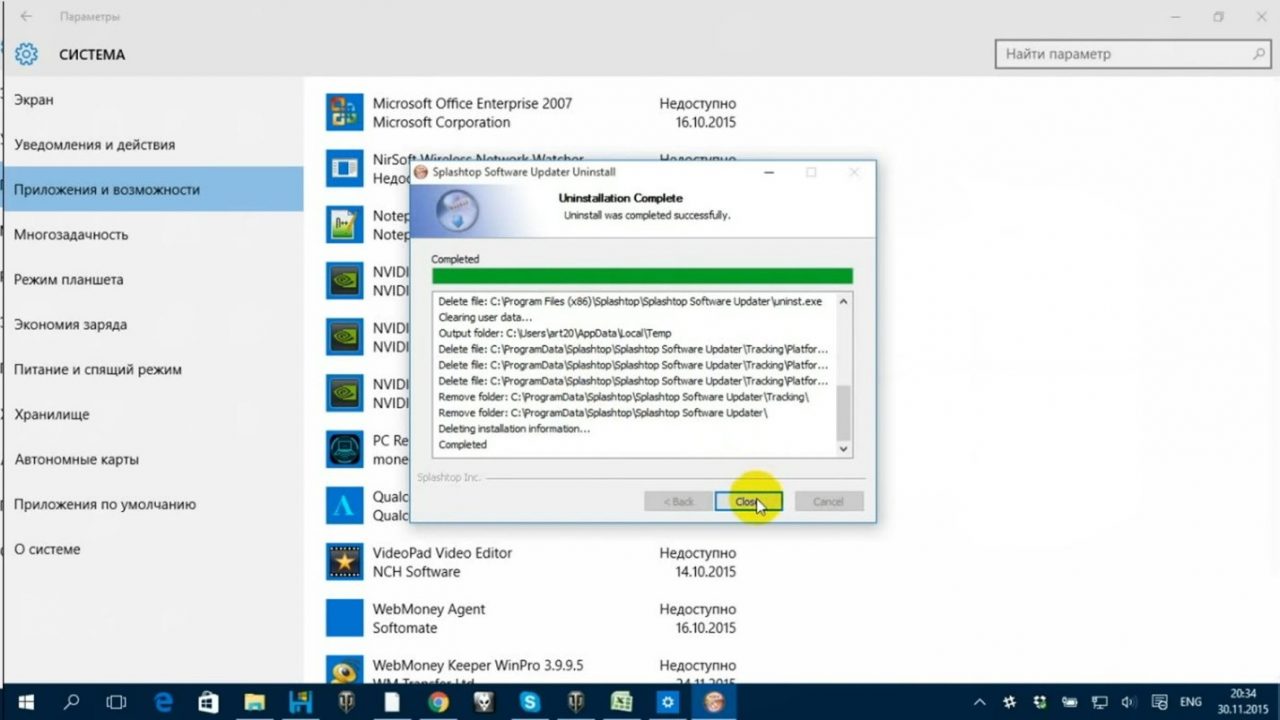The height and width of the screenshot is (720, 1280).
Task: Click the Microsoft Office Enterprise 2007 app icon
Action: 344,112
